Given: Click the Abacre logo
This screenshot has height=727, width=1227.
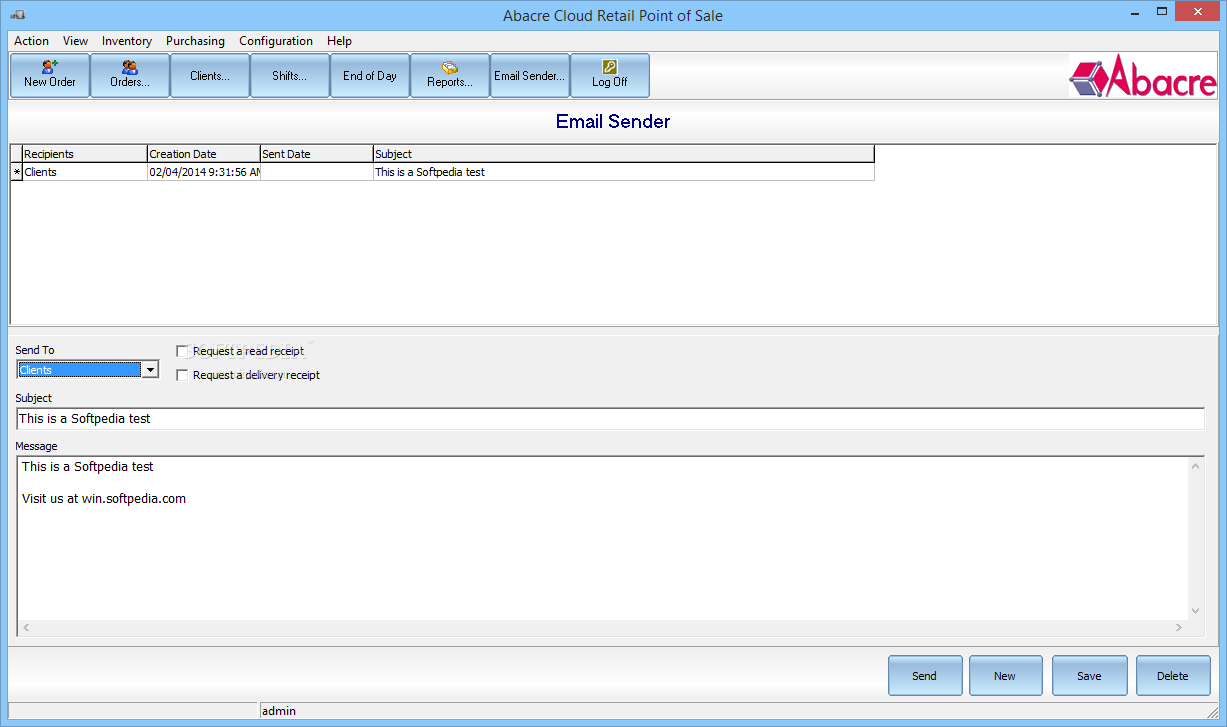Looking at the screenshot, I should tap(1143, 76).
